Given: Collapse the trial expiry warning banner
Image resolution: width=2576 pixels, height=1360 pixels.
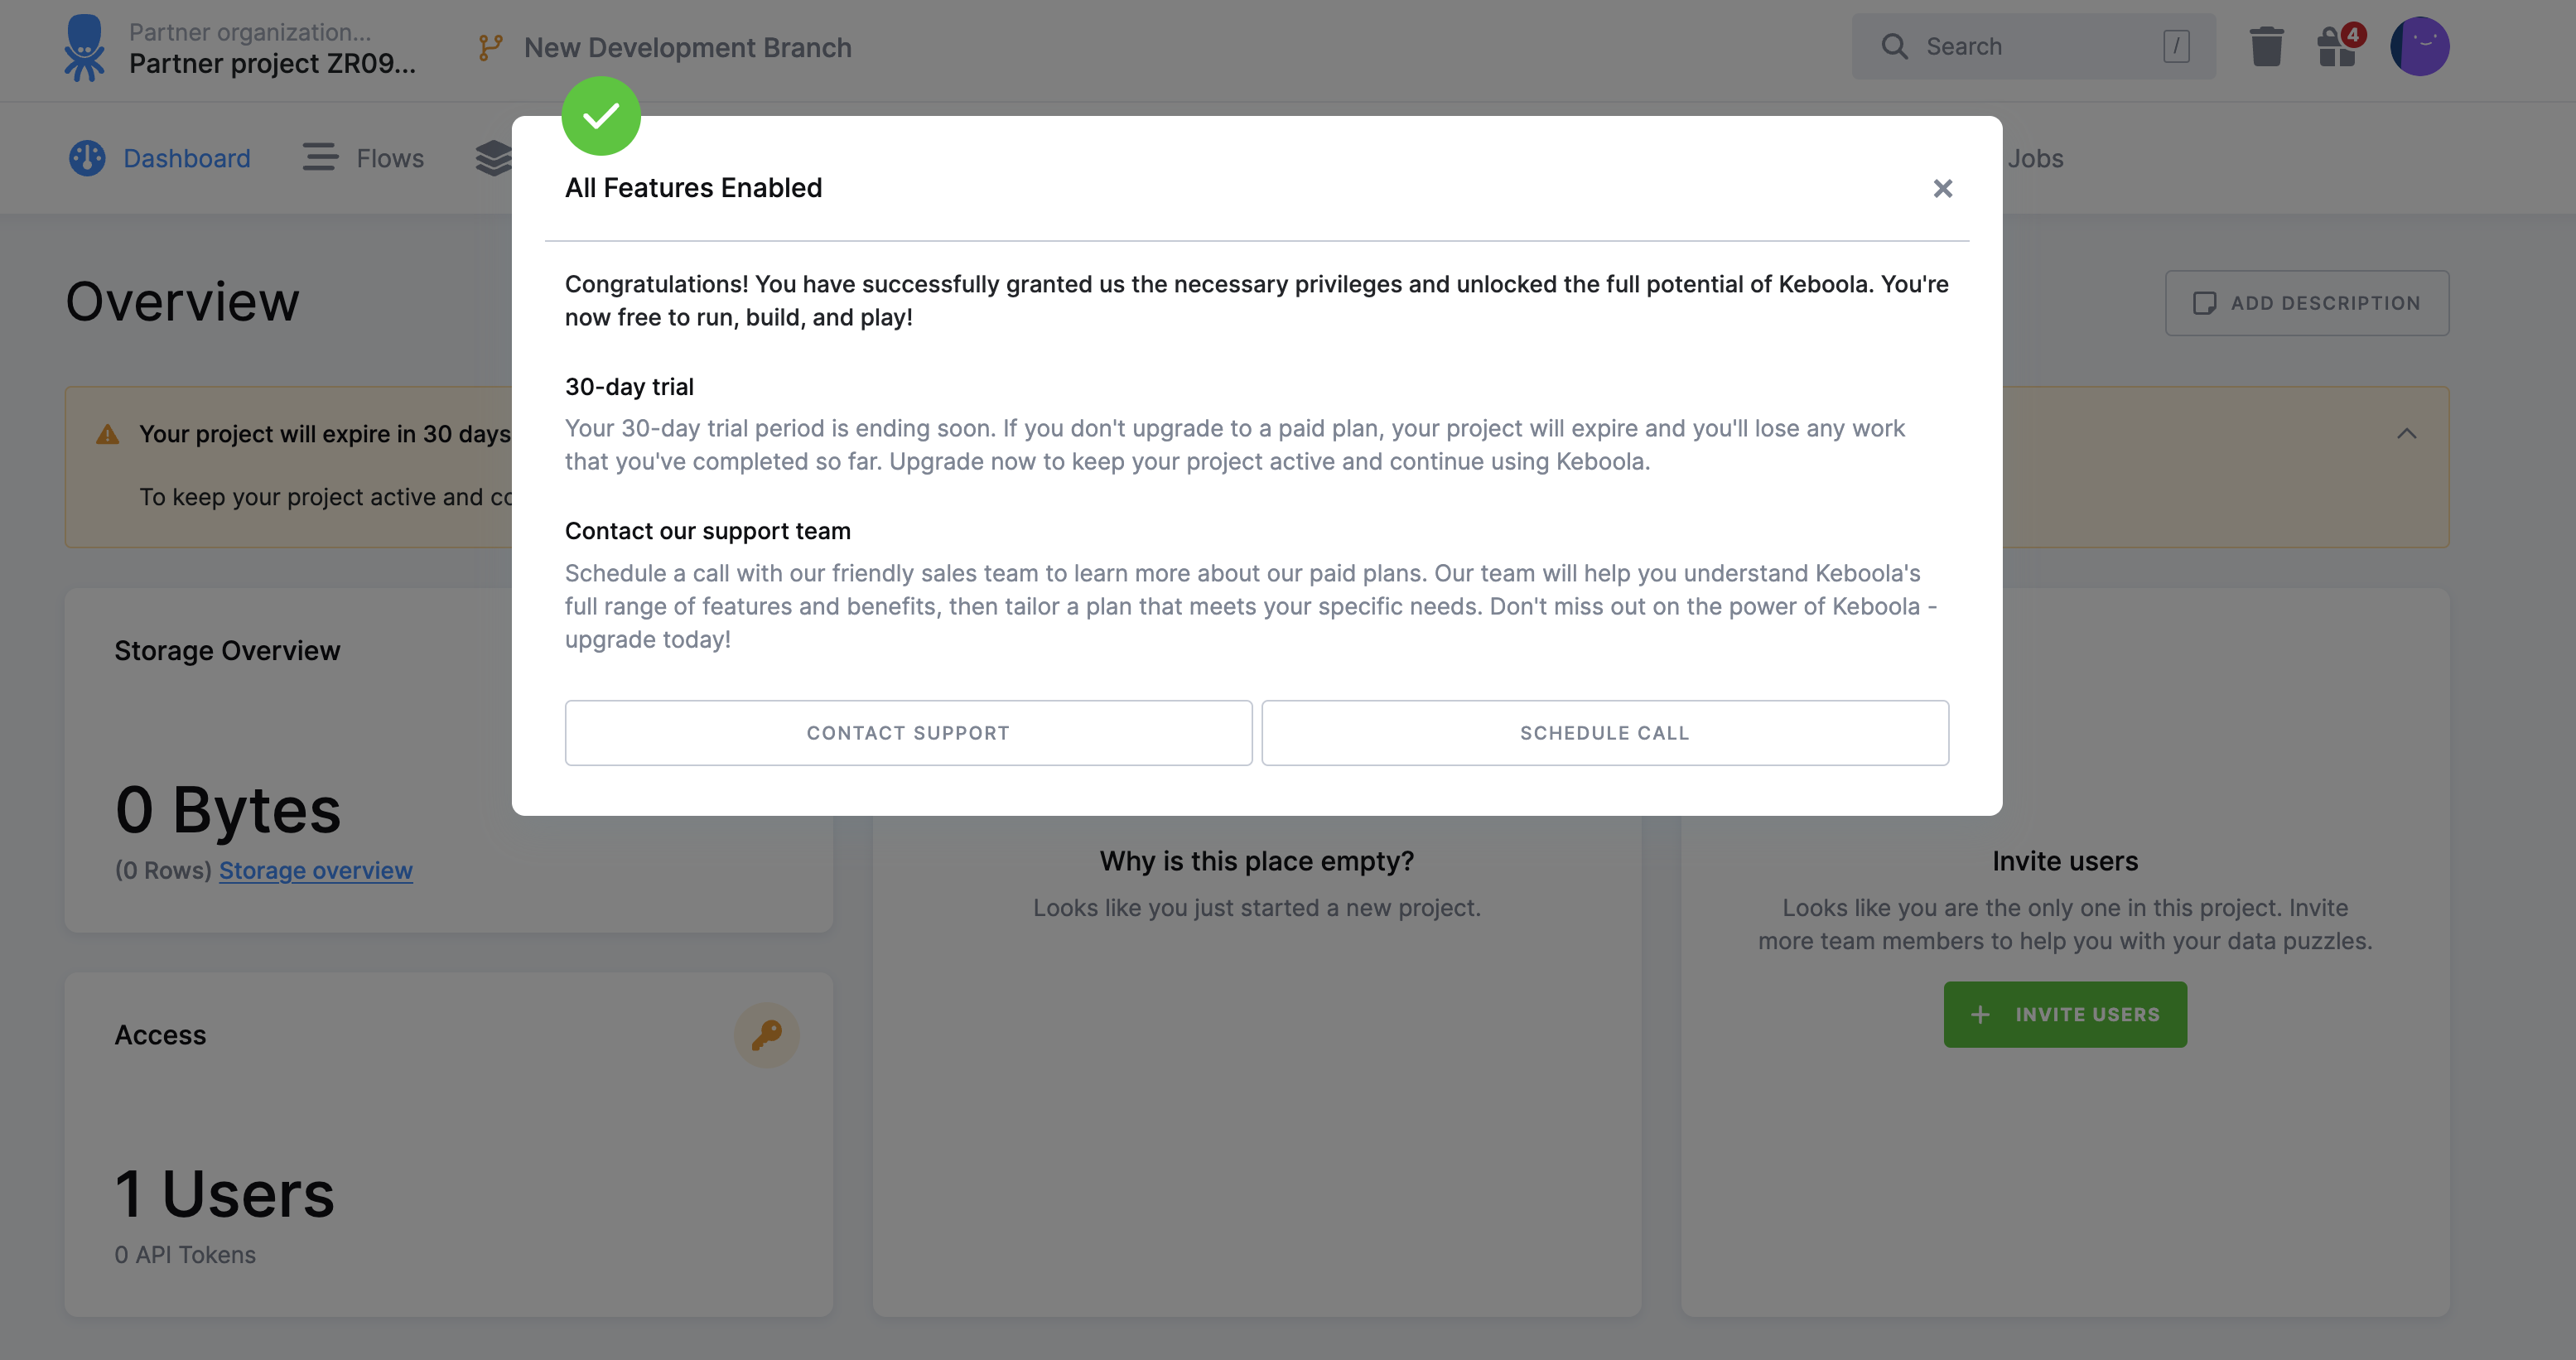Looking at the screenshot, I should point(2407,433).
